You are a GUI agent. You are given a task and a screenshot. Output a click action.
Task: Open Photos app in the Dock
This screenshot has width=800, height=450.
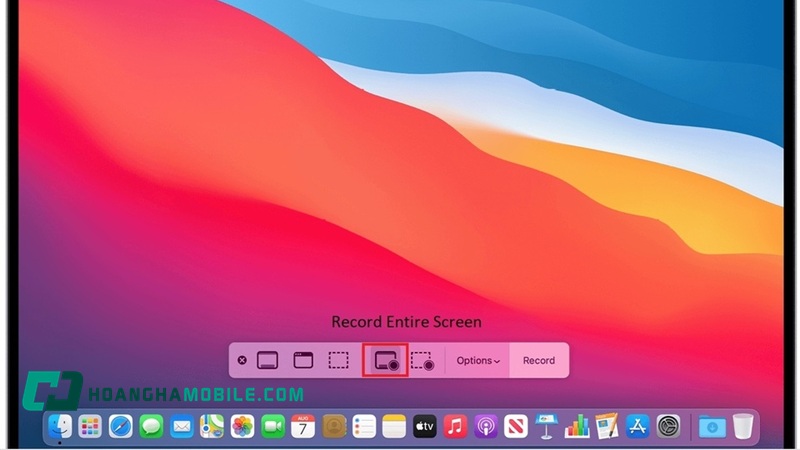tap(242, 427)
